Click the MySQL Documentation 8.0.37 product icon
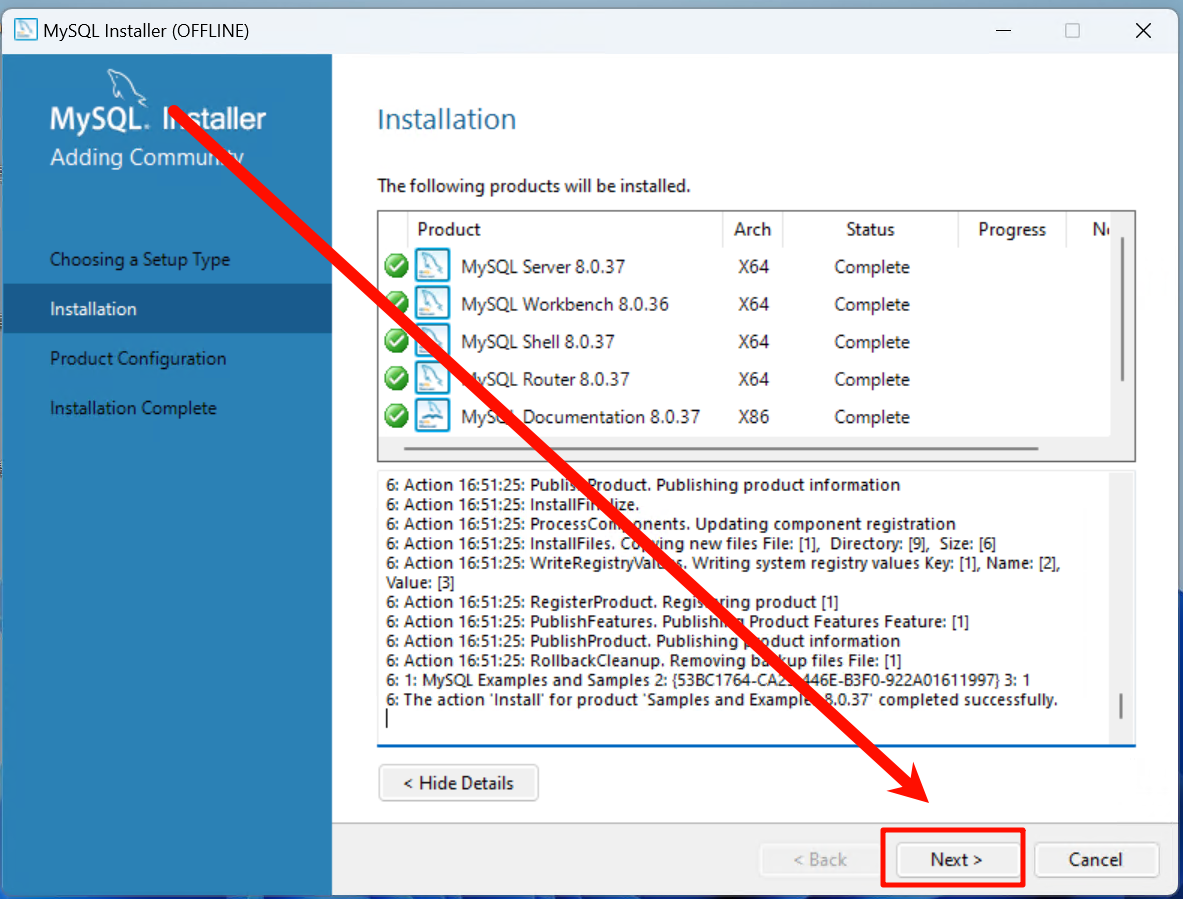The image size is (1183, 899). 432,416
